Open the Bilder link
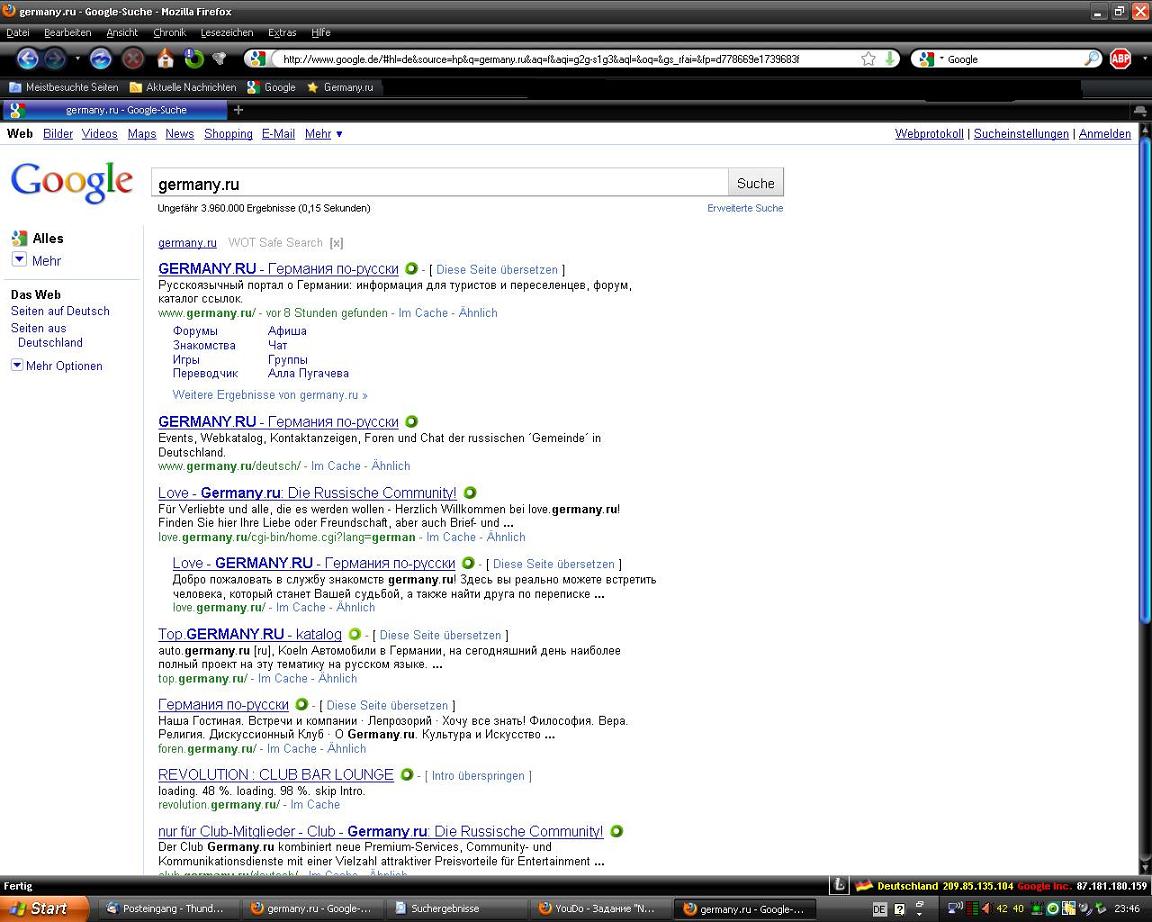The width and height of the screenshot is (1152, 922). (x=58, y=134)
